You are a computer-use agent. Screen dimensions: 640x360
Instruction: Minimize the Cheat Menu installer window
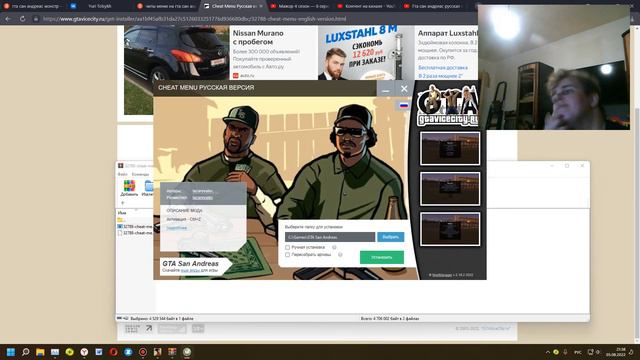point(386,89)
